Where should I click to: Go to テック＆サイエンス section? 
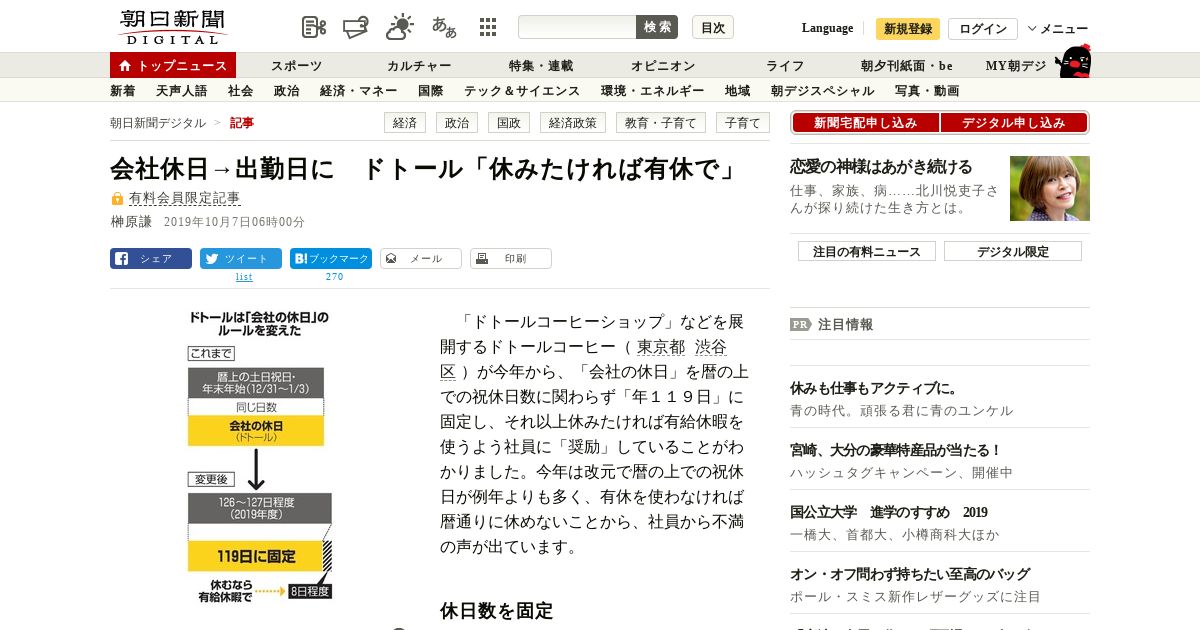click(x=522, y=91)
